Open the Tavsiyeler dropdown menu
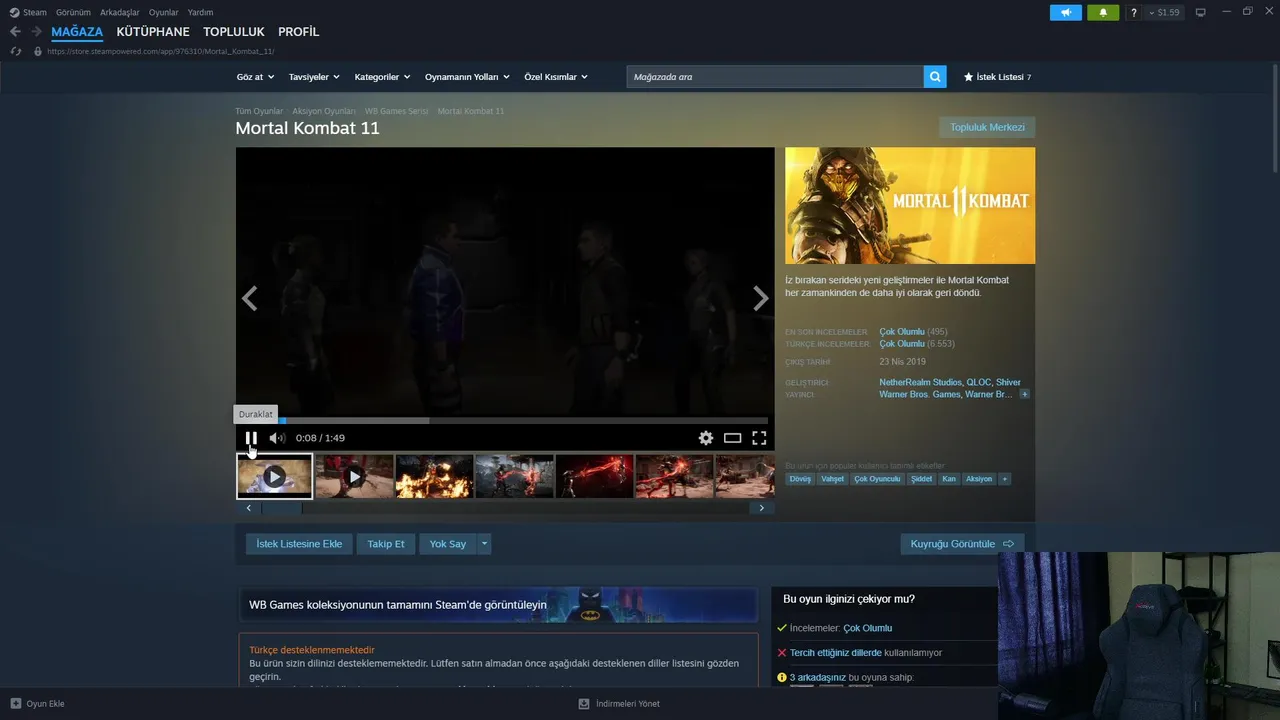 coord(314,77)
